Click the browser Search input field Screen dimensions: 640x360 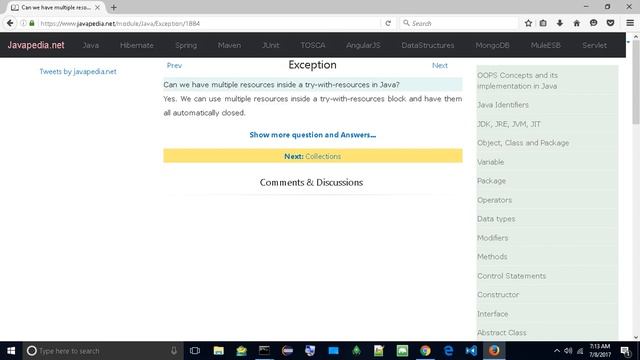[x=459, y=23]
